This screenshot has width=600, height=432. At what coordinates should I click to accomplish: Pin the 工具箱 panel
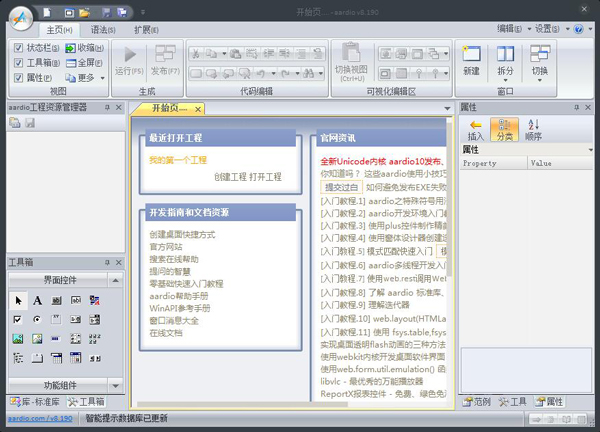[108, 262]
